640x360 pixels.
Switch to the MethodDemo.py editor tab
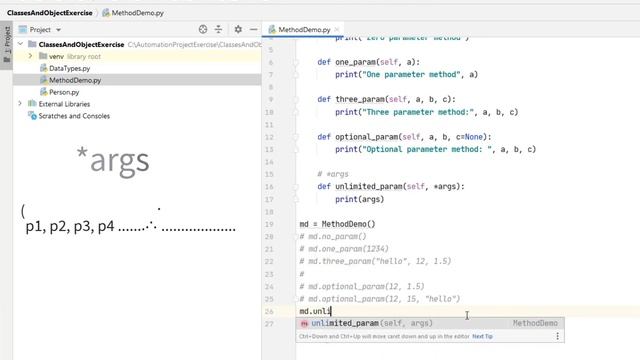(x=304, y=29)
